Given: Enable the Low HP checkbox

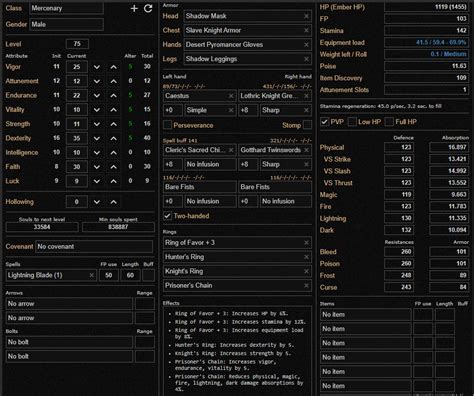Looking at the screenshot, I should pos(352,122).
